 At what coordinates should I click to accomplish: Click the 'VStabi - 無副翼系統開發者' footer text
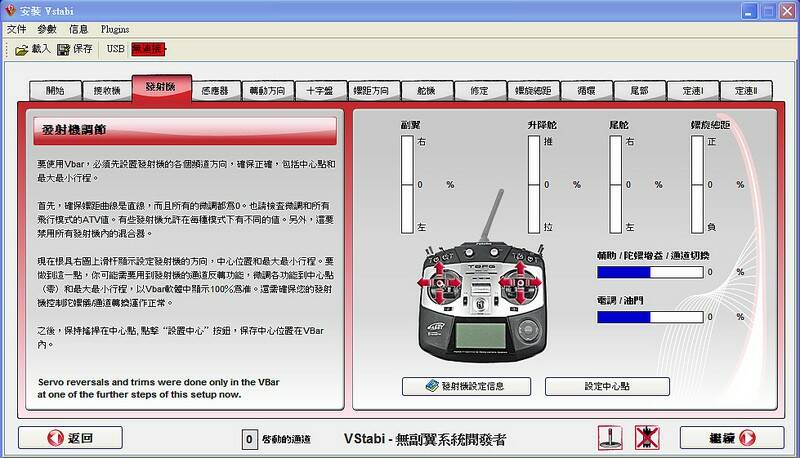[x=424, y=439]
